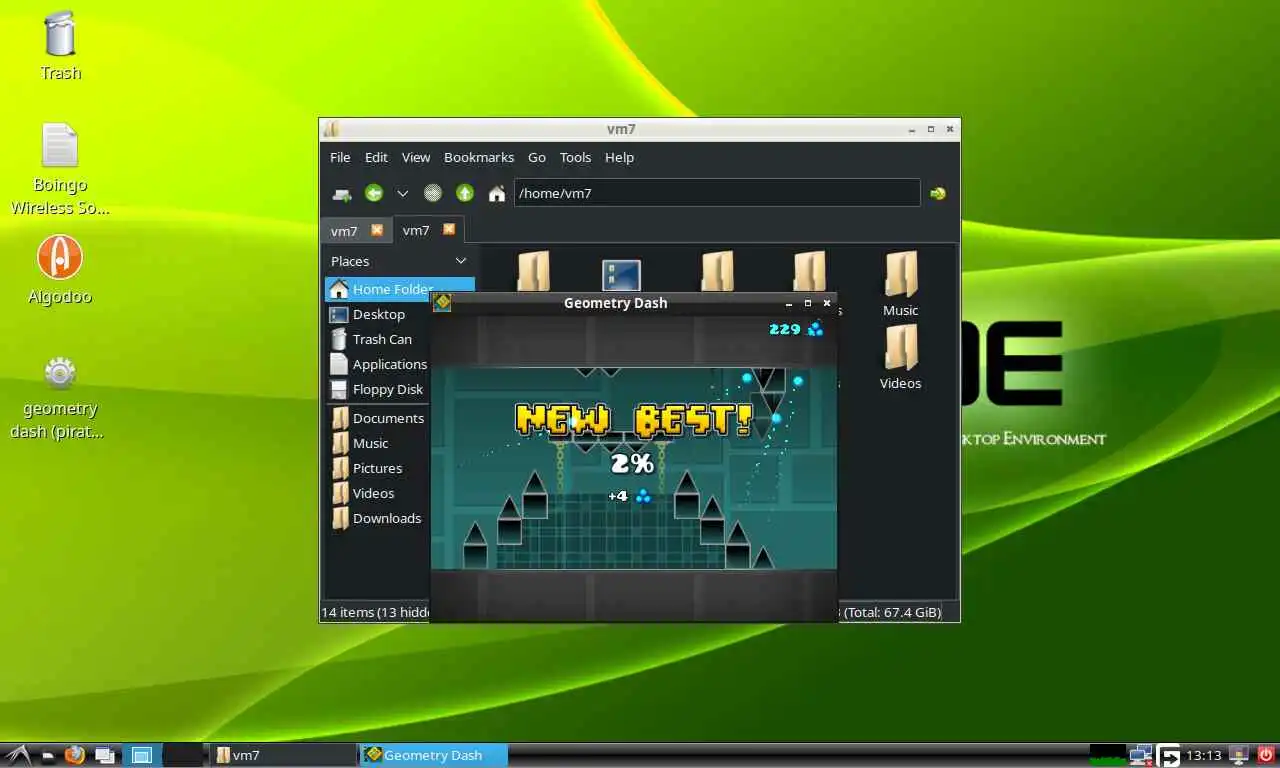Open the View menu
The height and width of the screenshot is (768, 1280).
(x=416, y=157)
